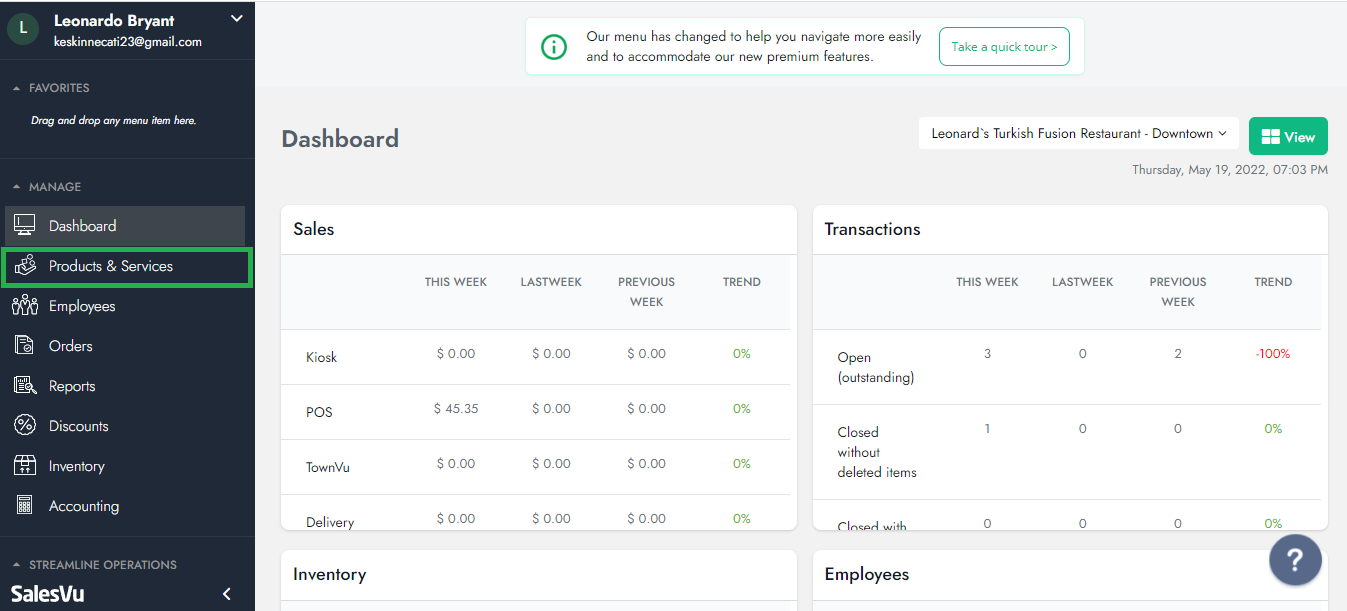
Task: Open the restaurant location dropdown
Action: (x=1078, y=134)
